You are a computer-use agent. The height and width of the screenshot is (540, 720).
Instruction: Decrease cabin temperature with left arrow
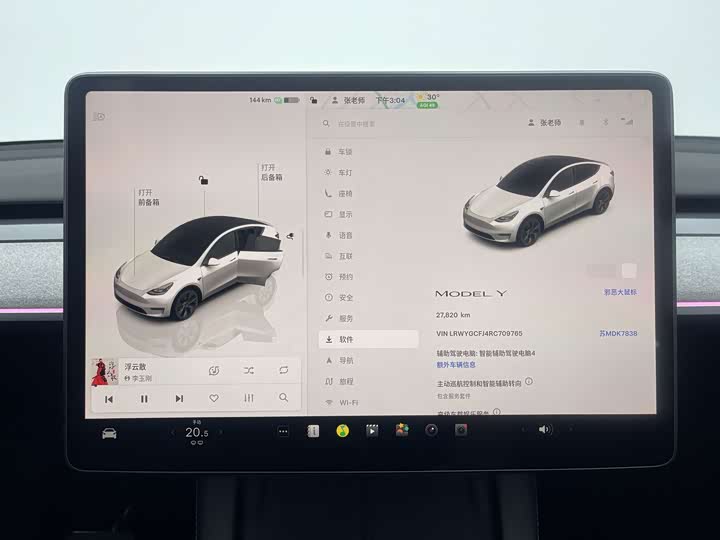pyautogui.click(x=173, y=433)
